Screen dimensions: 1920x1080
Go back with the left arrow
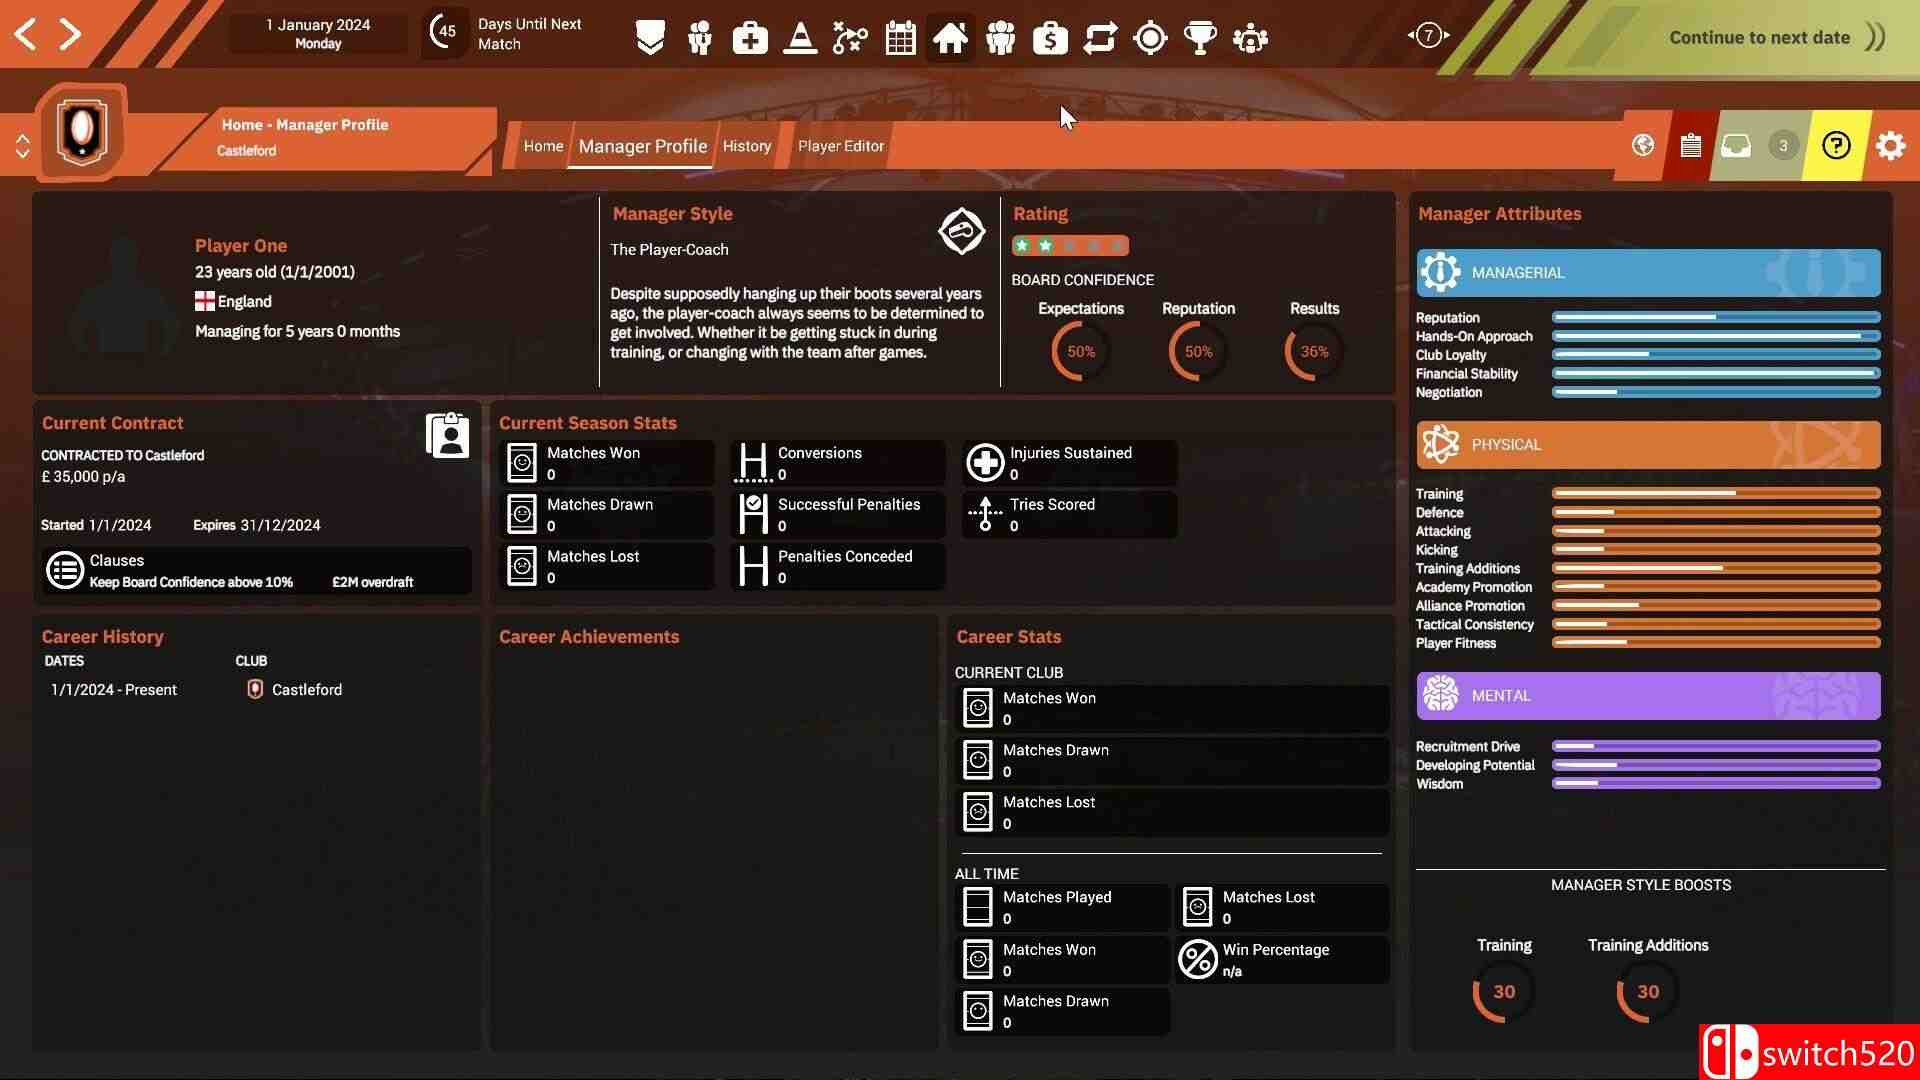(25, 34)
